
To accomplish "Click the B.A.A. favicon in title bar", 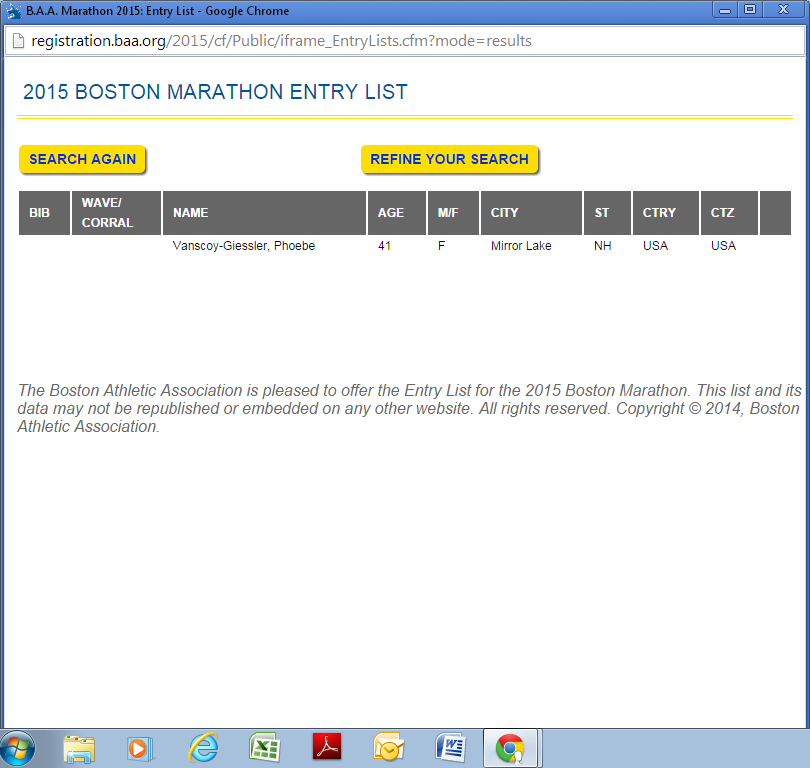I will tap(13, 11).
